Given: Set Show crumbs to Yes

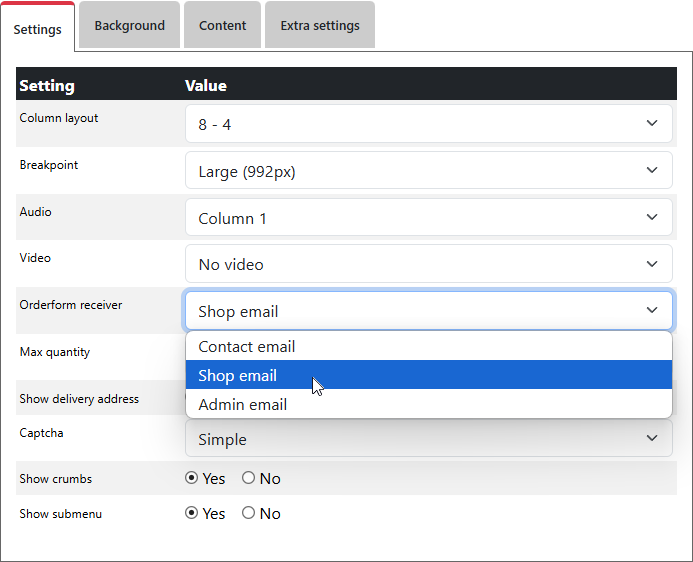Looking at the screenshot, I should [192, 478].
